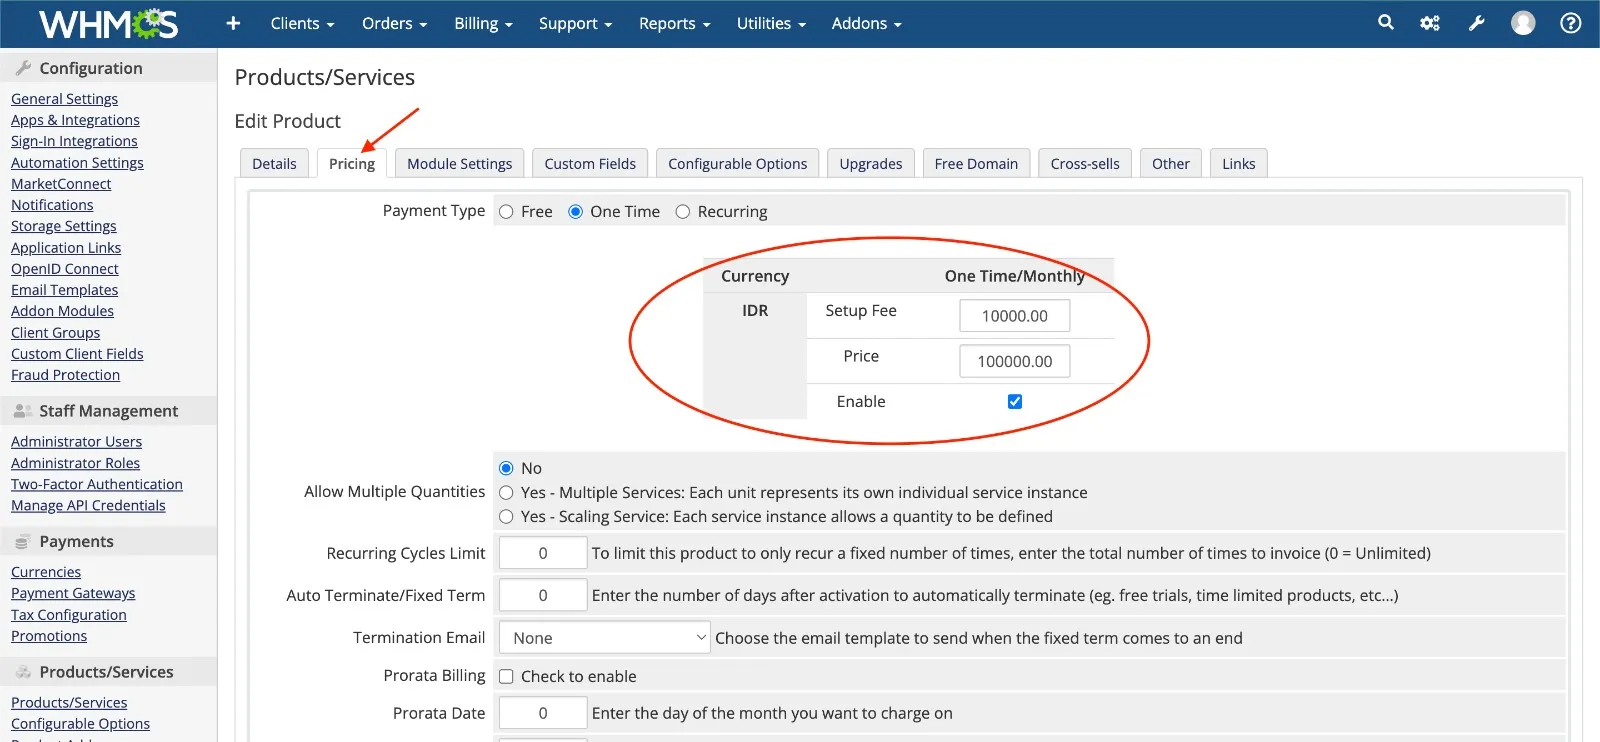Switch to the Details tab
Viewport: 1600px width, 742px height.
[274, 164]
